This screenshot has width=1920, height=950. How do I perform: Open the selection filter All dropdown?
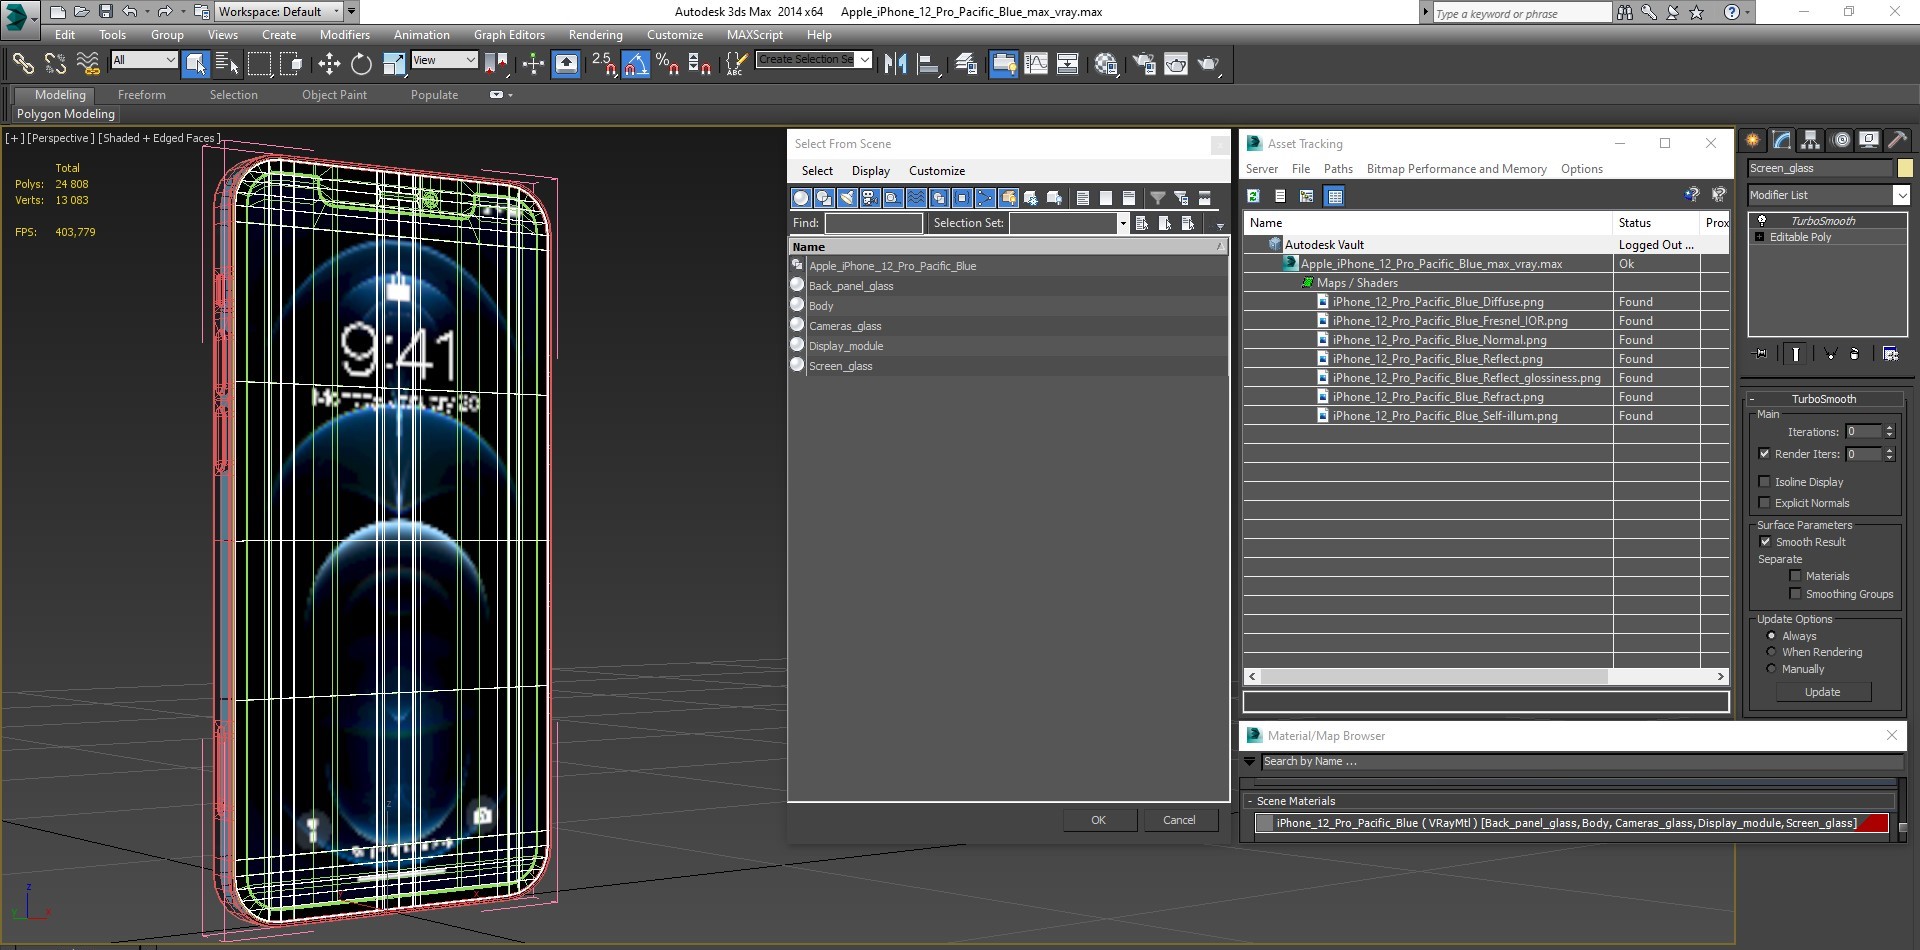(144, 60)
